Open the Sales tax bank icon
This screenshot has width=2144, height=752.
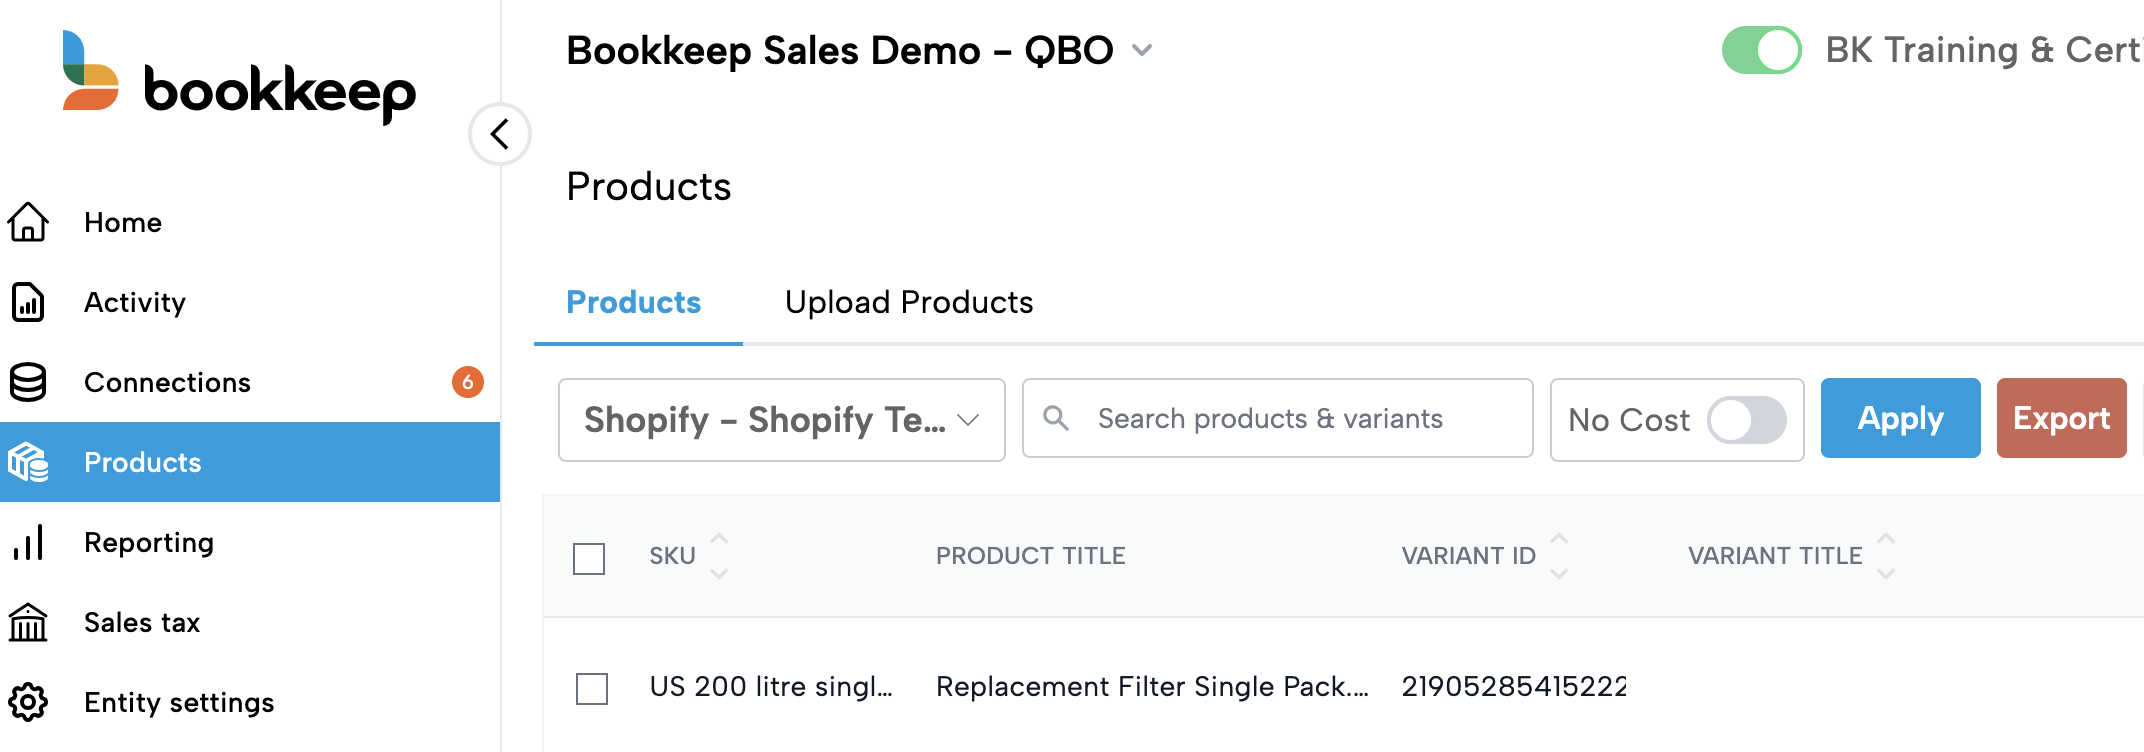28,622
